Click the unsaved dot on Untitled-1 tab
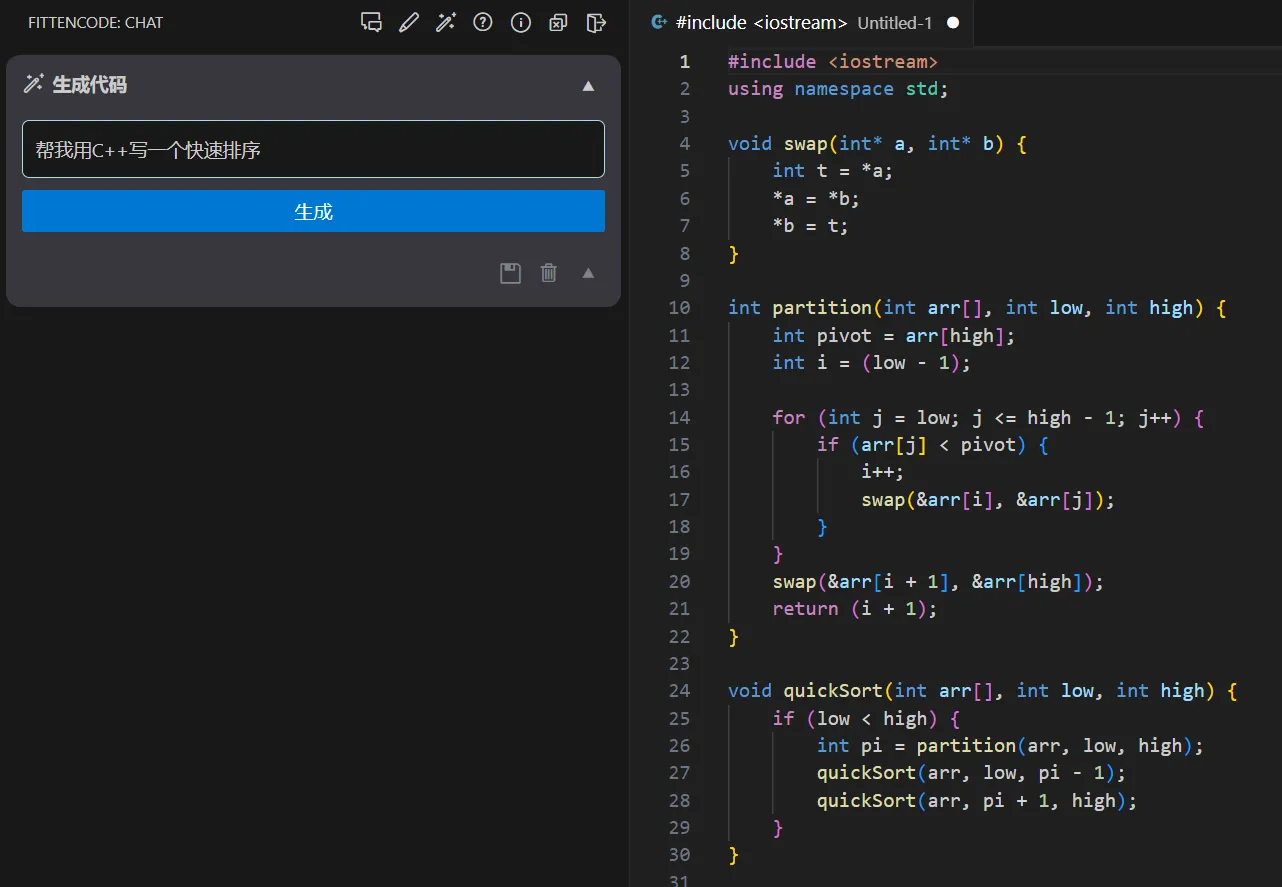Viewport: 1282px width, 887px height. (x=953, y=22)
